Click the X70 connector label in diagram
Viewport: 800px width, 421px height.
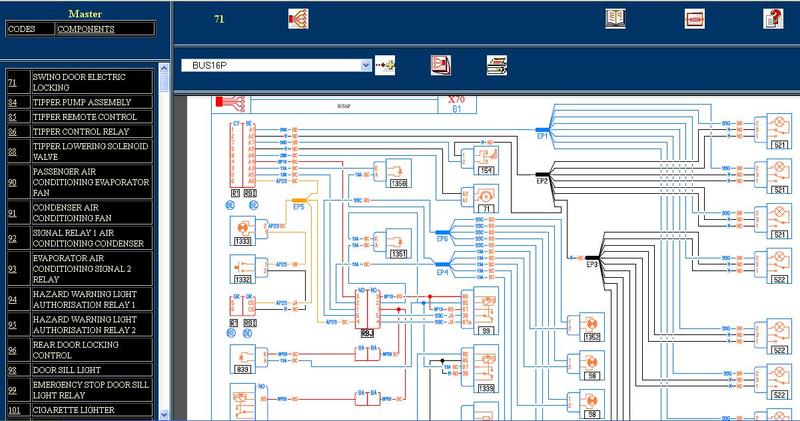(457, 100)
